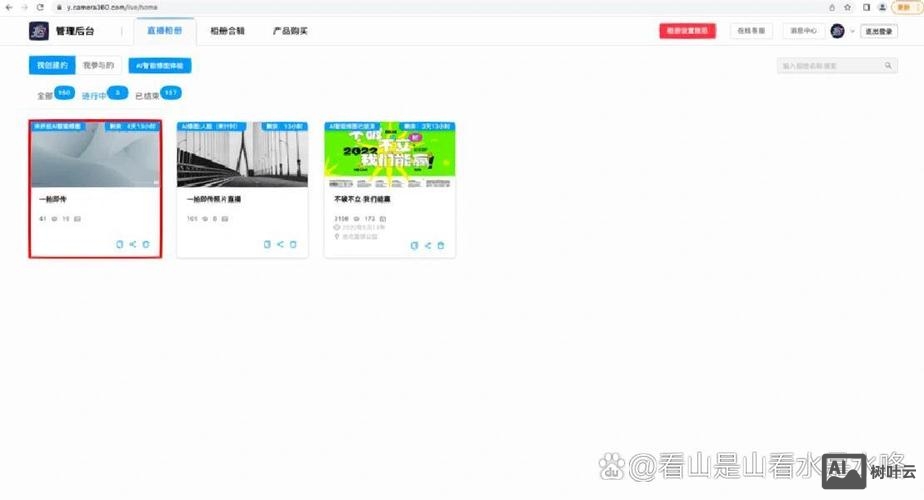Click the user avatar in the header
Screen dimensions: 924x500
coord(837,31)
